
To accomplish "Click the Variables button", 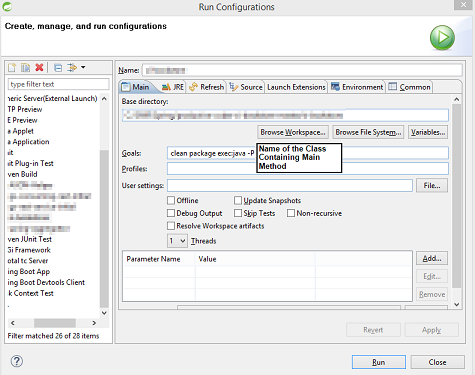I will pos(428,132).
